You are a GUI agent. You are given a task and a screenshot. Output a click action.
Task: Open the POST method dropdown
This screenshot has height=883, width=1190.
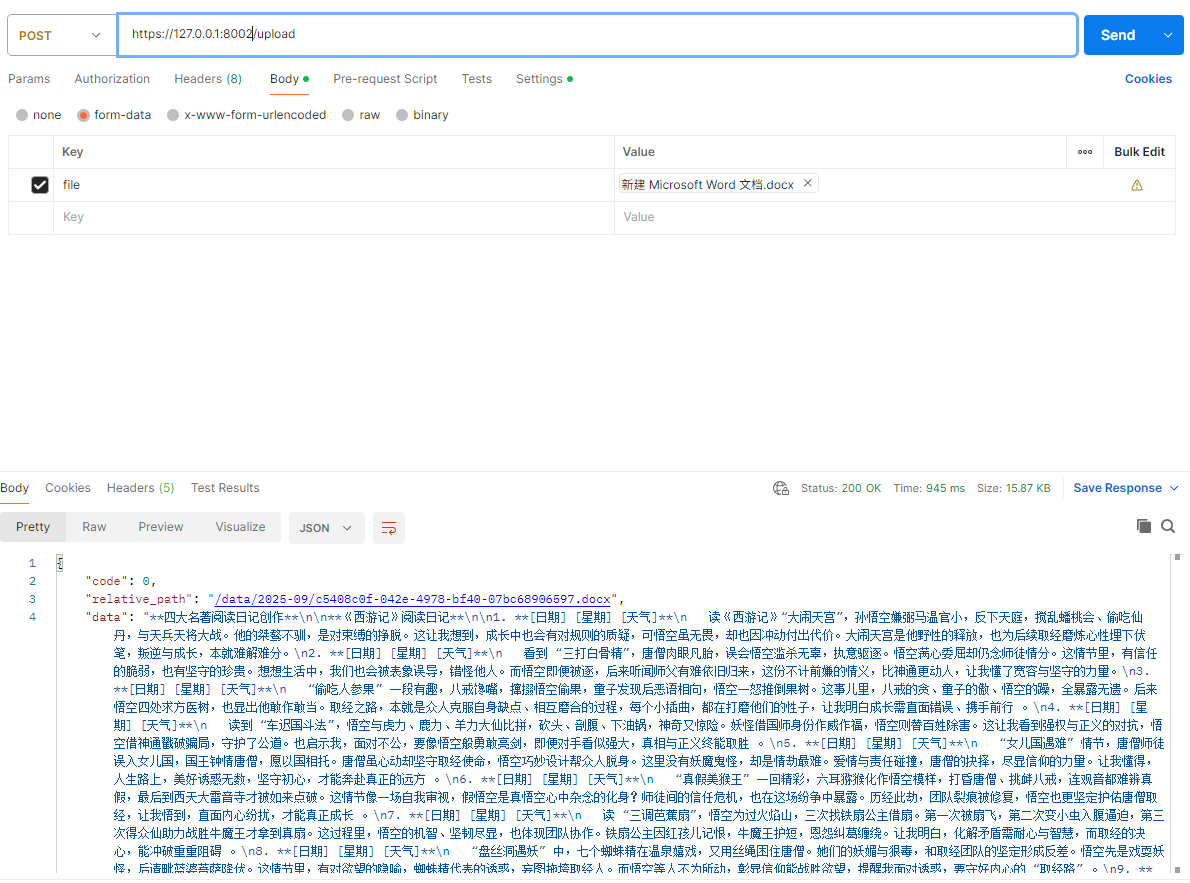pyautogui.click(x=60, y=33)
